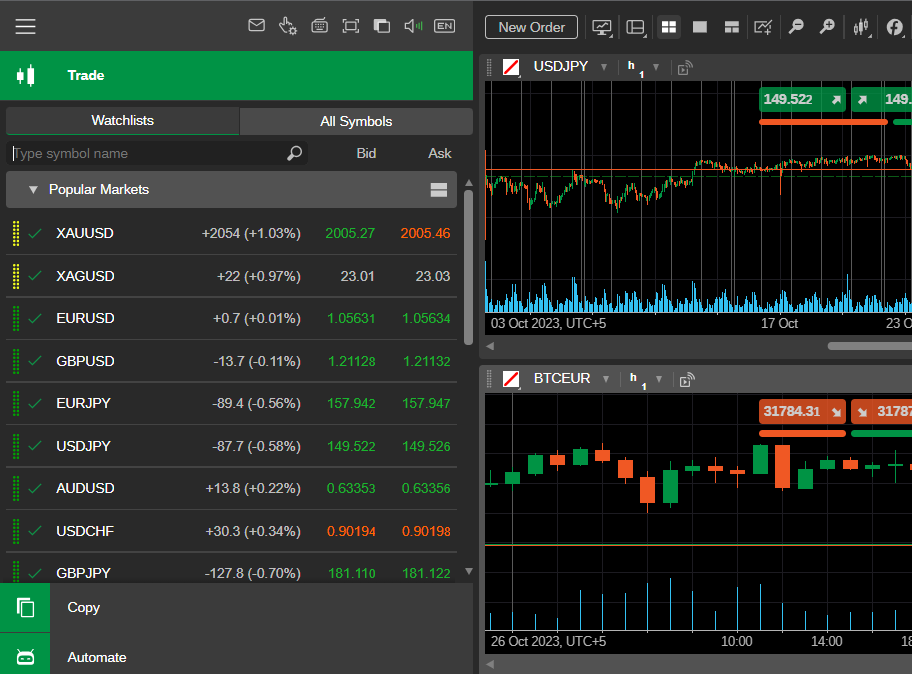Viewport: 912px width, 674px height.
Task: Click the New Order button
Action: pyautogui.click(x=531, y=27)
